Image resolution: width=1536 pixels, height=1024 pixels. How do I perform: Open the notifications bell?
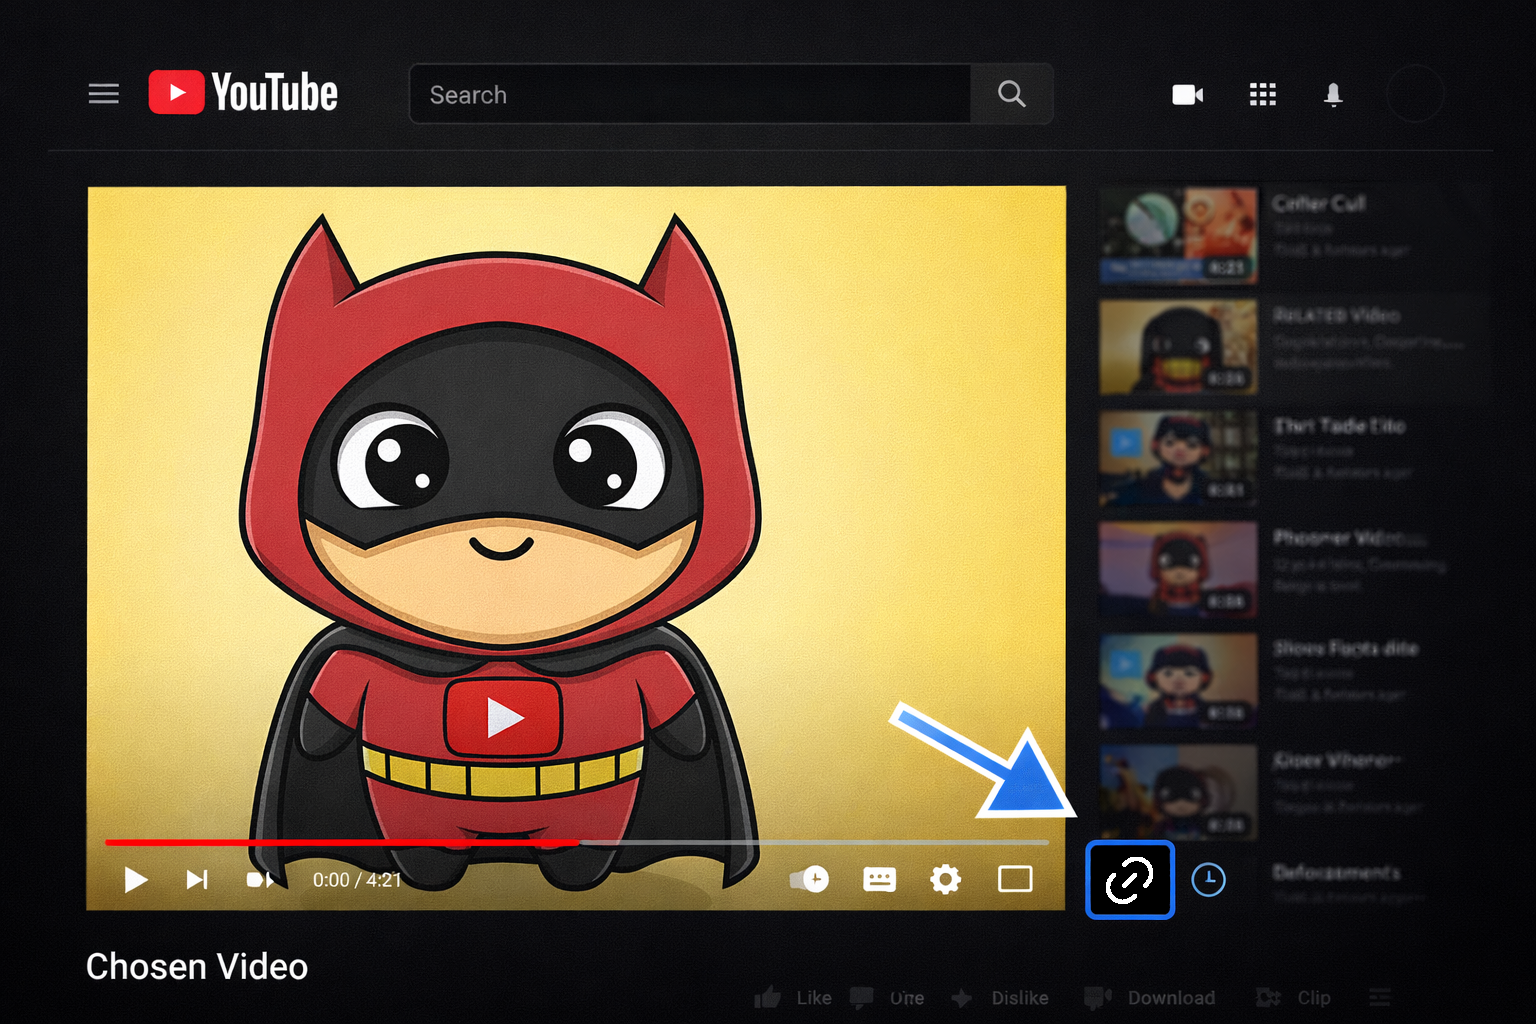coord(1332,94)
